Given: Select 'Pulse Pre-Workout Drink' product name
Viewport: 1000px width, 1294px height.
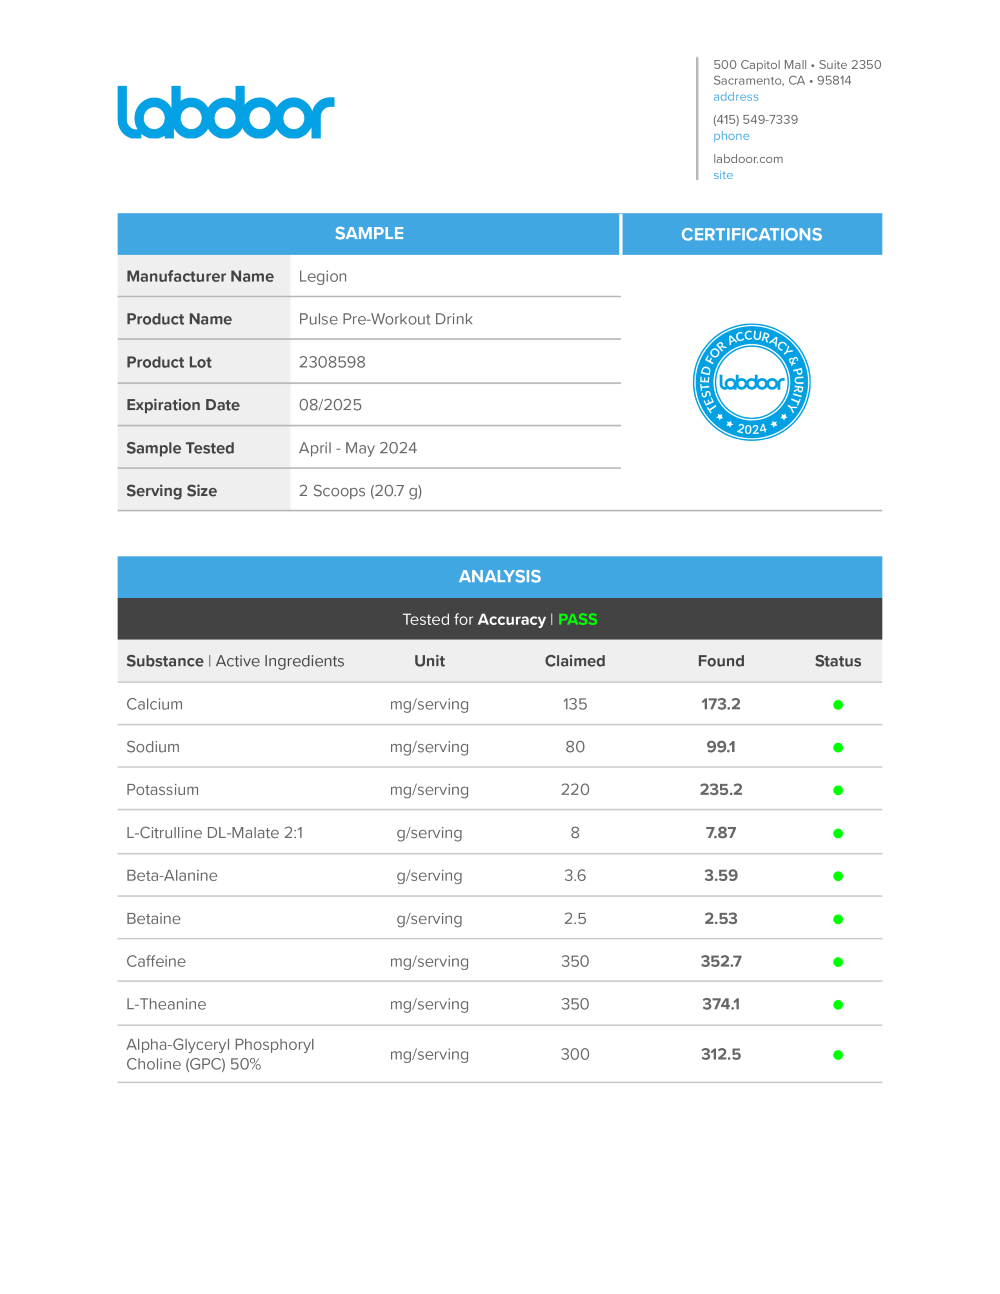Looking at the screenshot, I should tap(386, 319).
